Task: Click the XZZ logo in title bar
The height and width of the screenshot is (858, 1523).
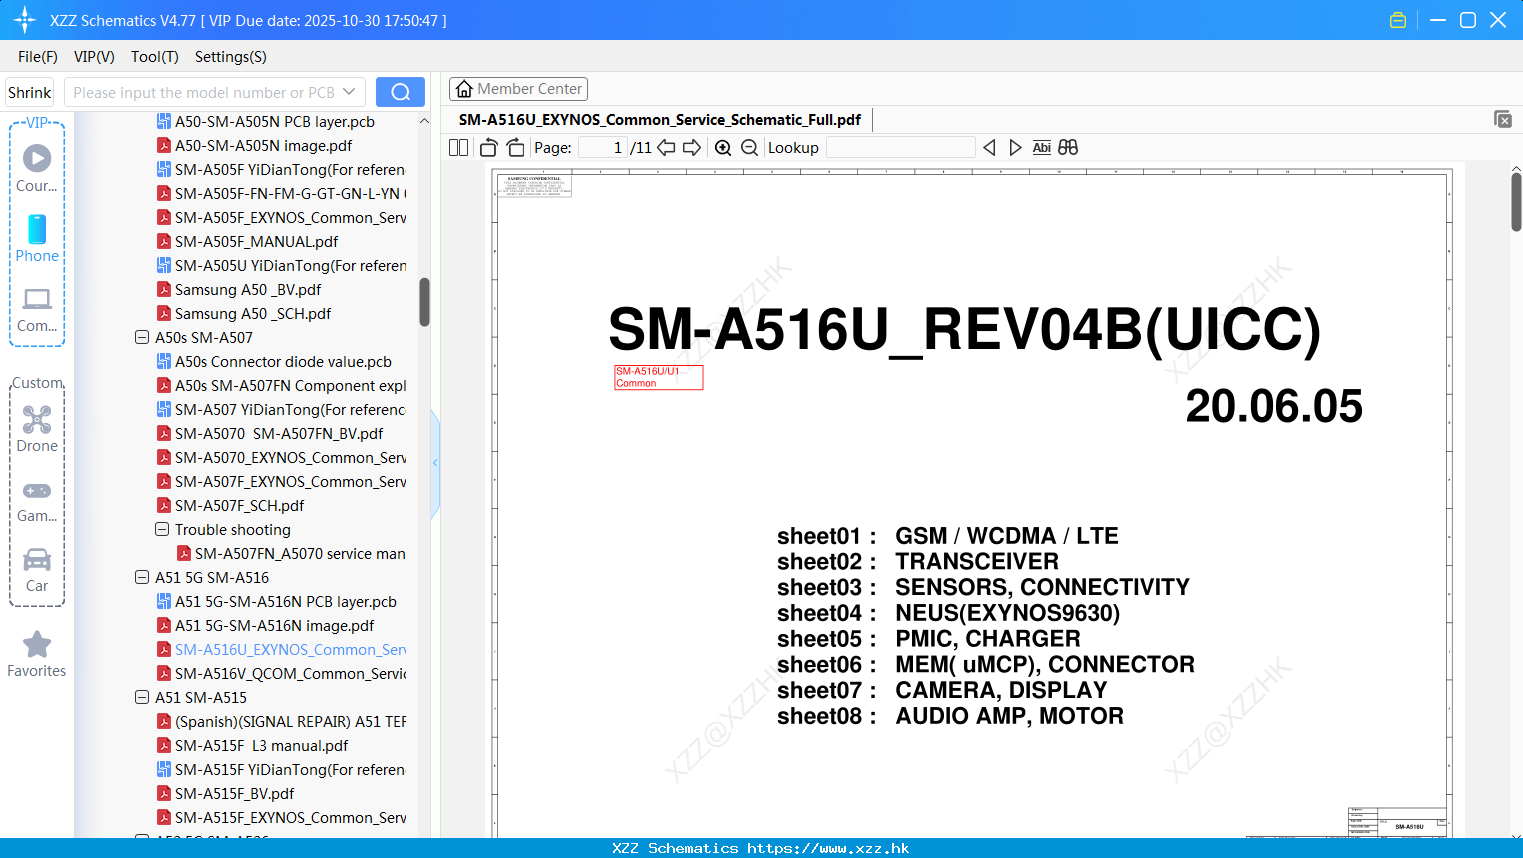Action: pyautogui.click(x=24, y=20)
